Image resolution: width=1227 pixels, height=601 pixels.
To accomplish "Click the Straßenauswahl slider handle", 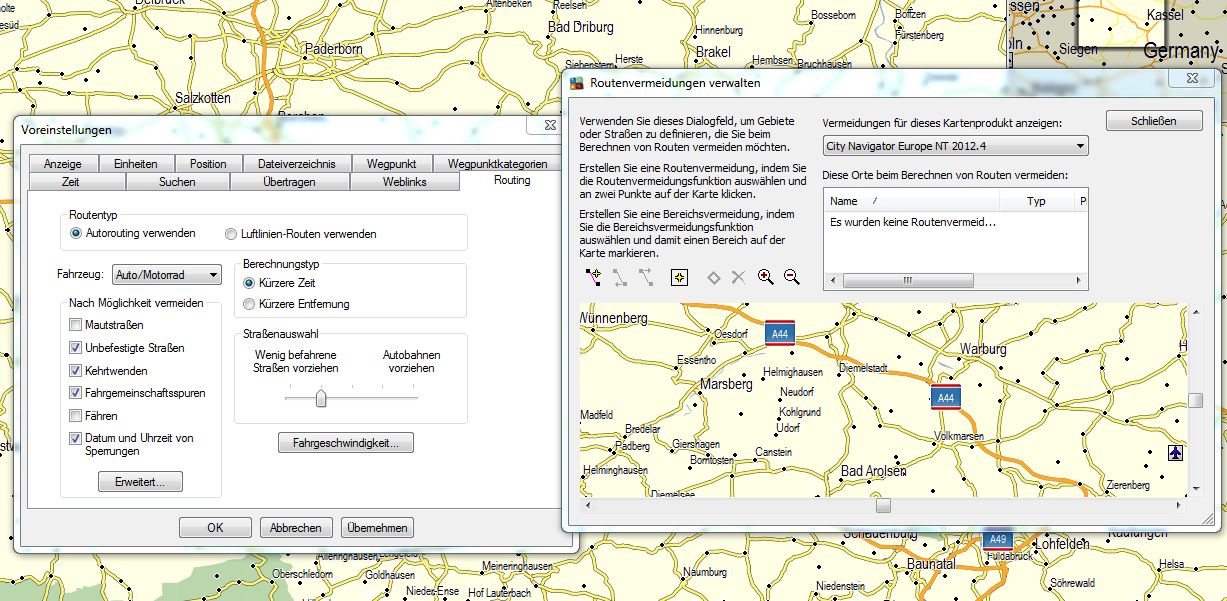I will 321,399.
